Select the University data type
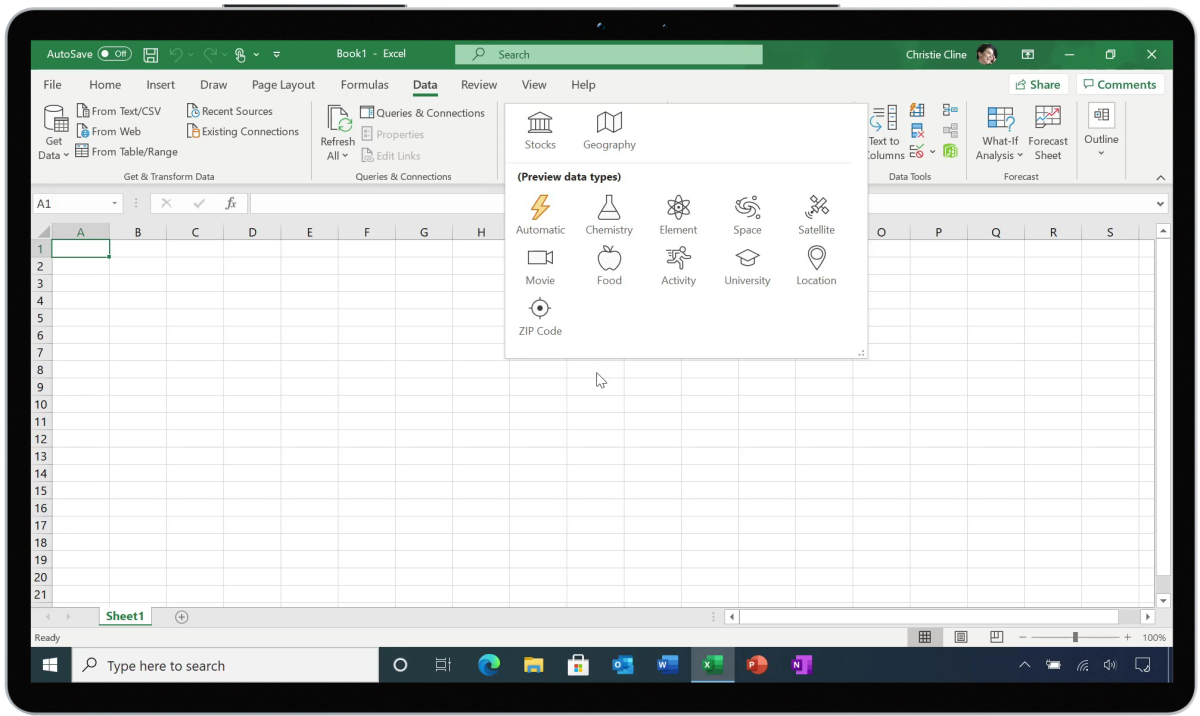This screenshot has height=716, width=1200. 747,266
